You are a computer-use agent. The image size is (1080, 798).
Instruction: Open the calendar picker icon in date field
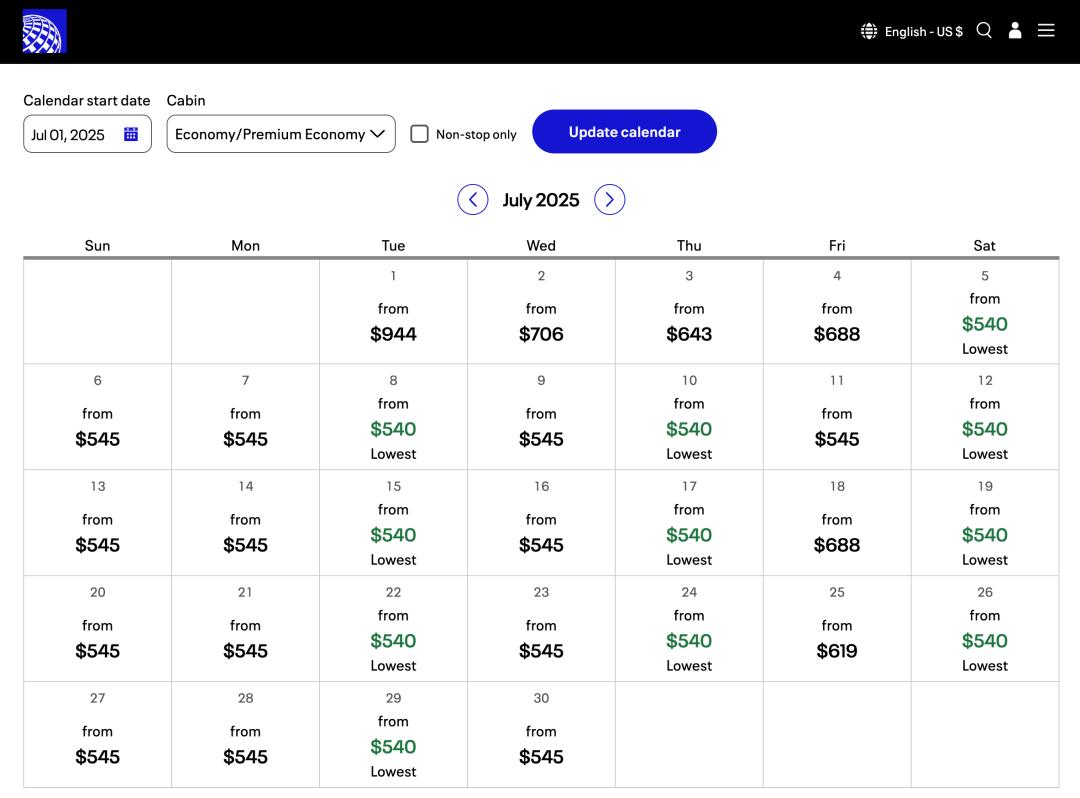(x=131, y=134)
